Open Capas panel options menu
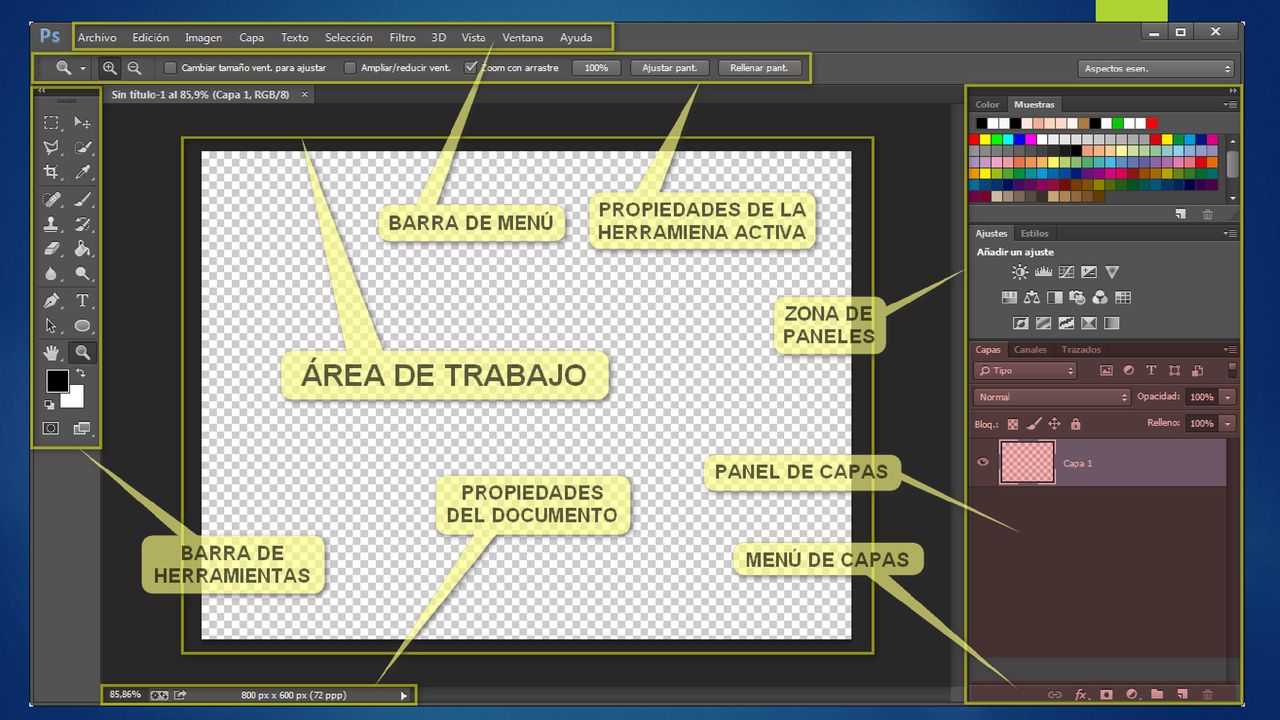Image resolution: width=1280 pixels, height=720 pixels. click(1231, 350)
